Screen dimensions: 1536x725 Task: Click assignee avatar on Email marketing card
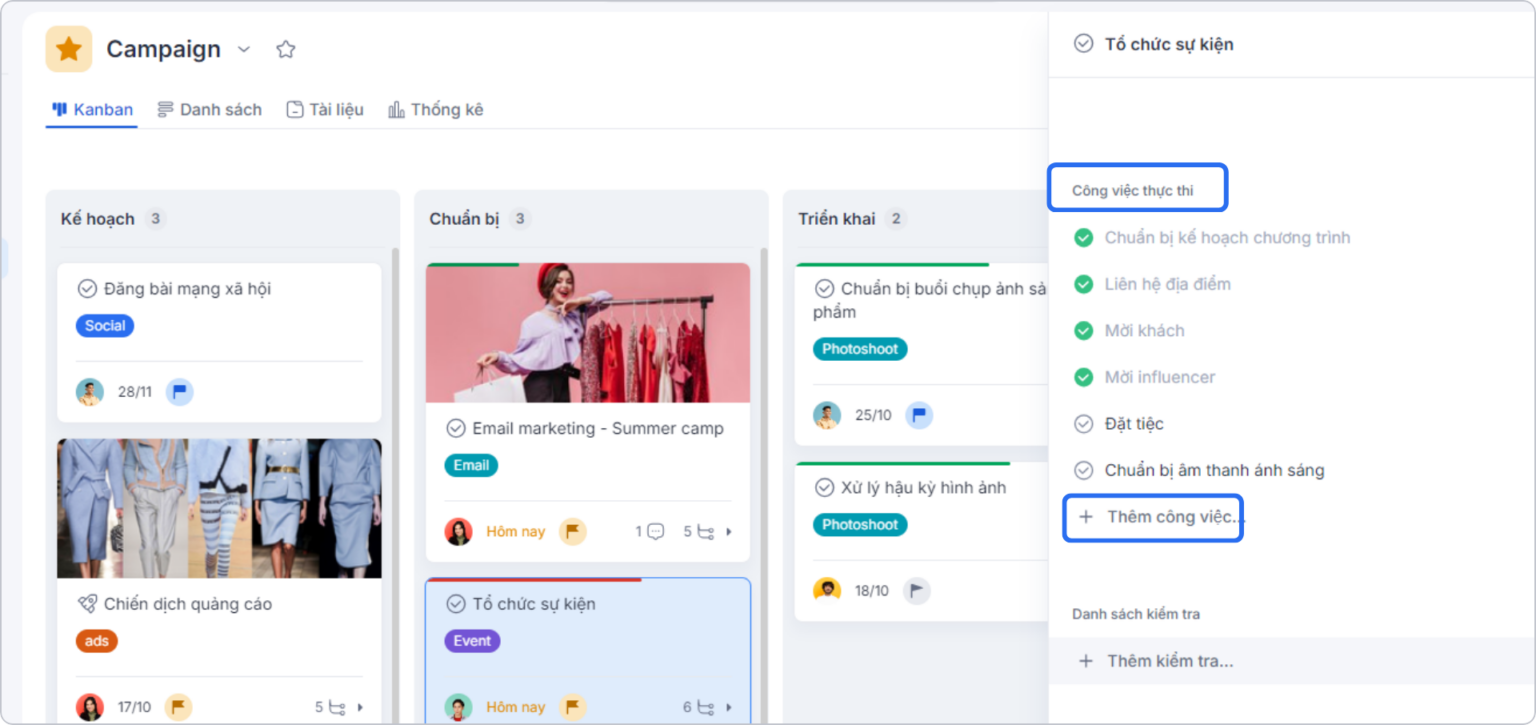pos(459,531)
